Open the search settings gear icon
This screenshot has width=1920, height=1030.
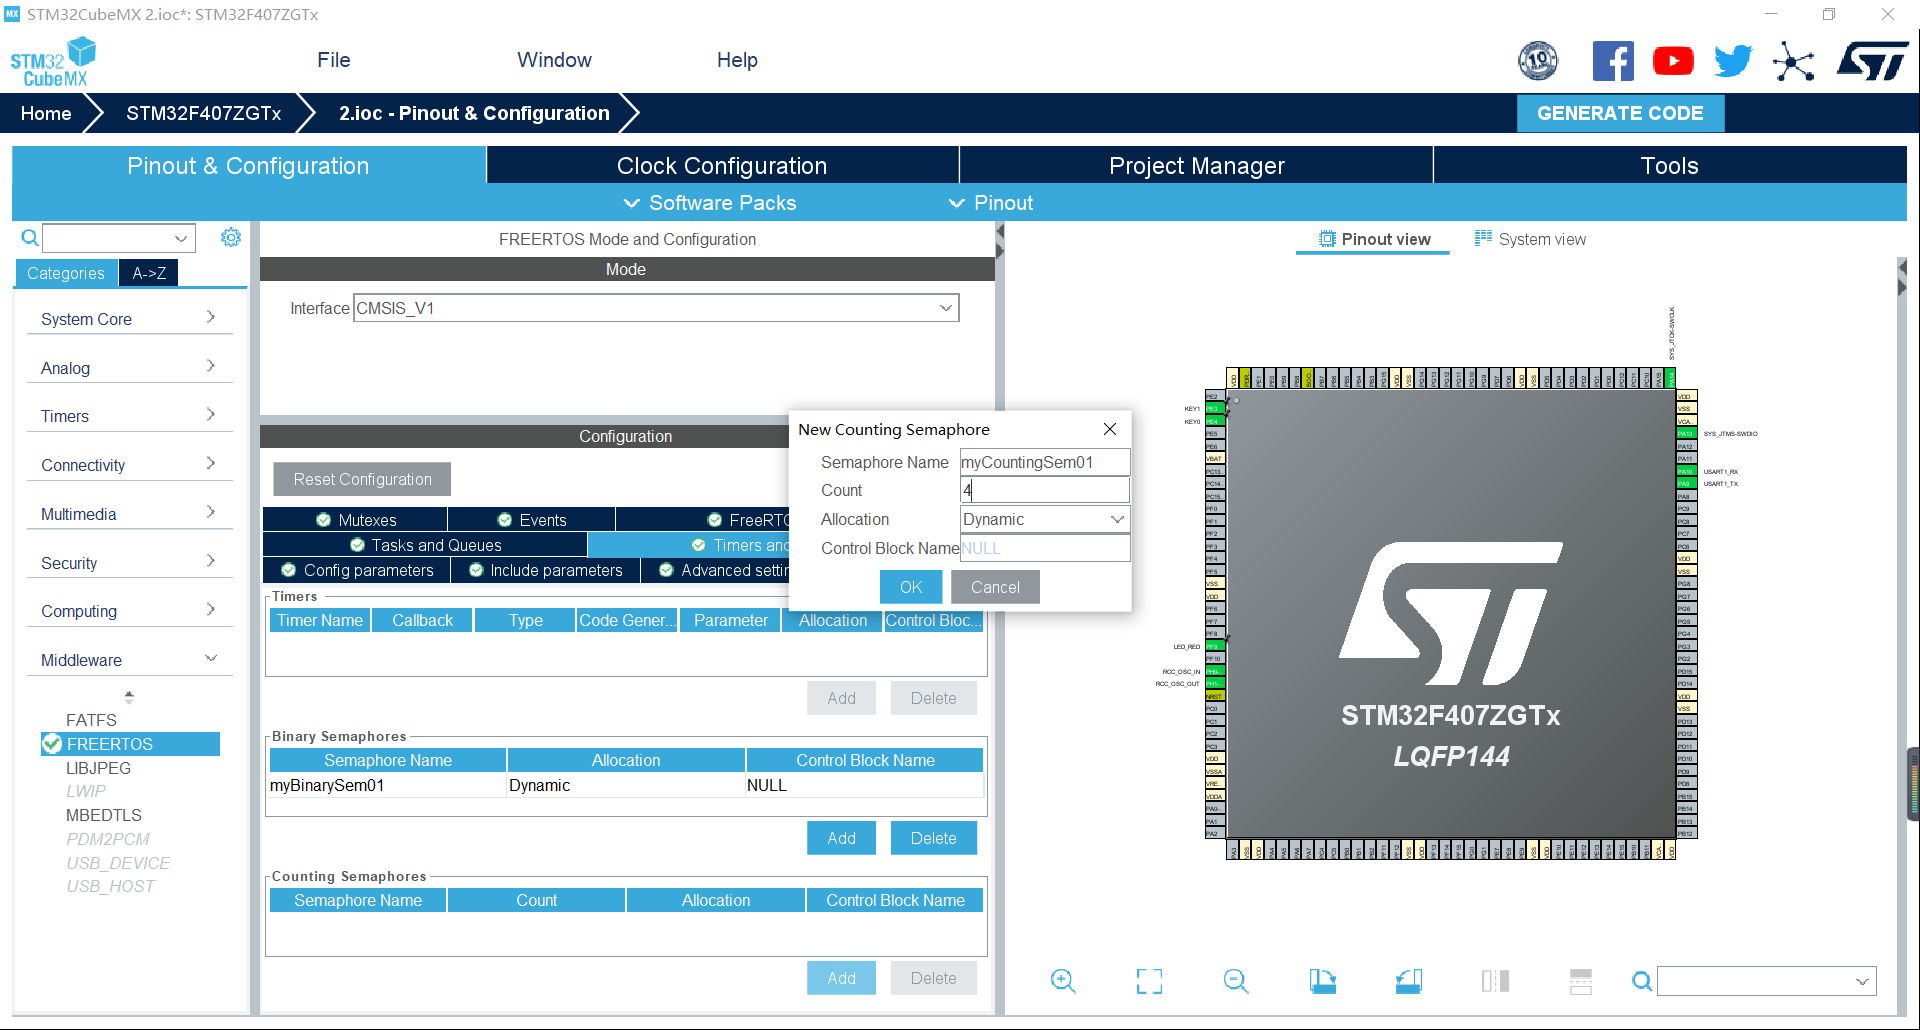click(231, 237)
